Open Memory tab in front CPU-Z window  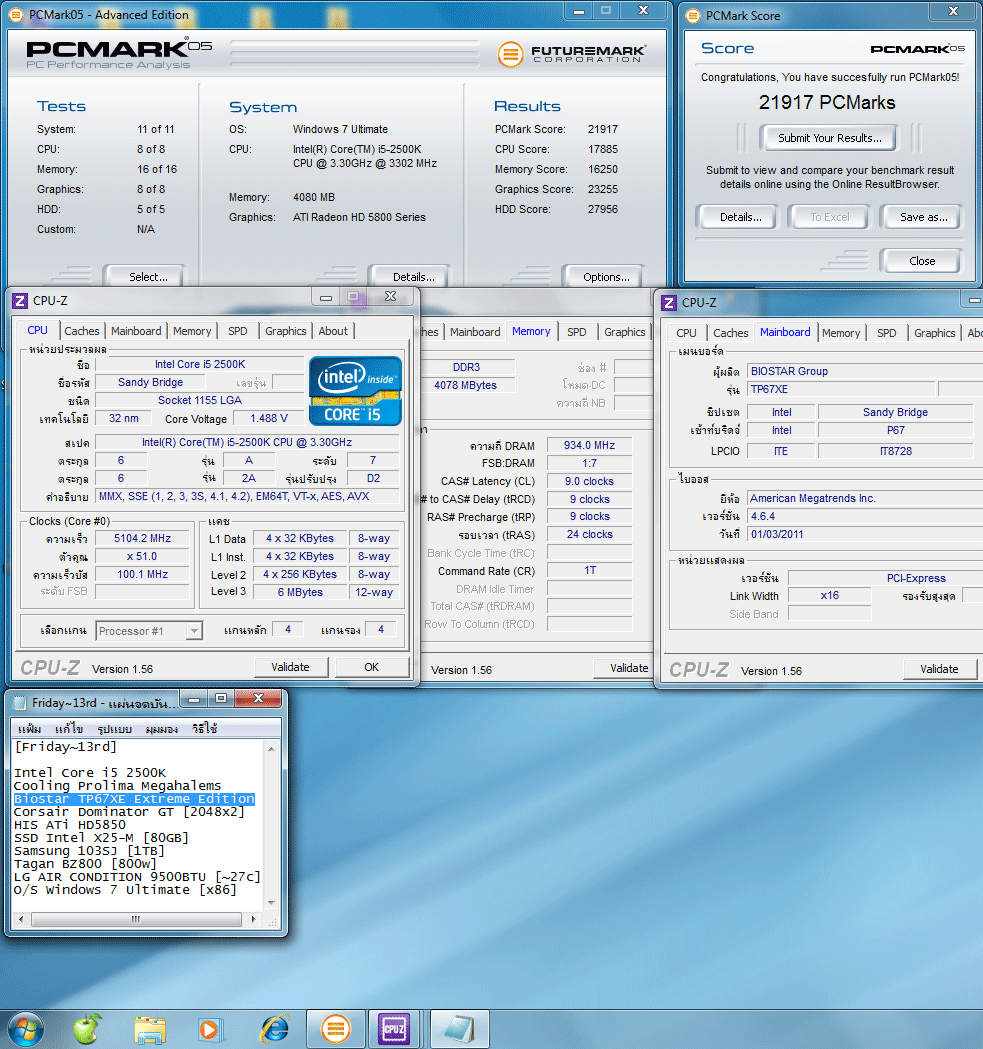click(x=192, y=331)
